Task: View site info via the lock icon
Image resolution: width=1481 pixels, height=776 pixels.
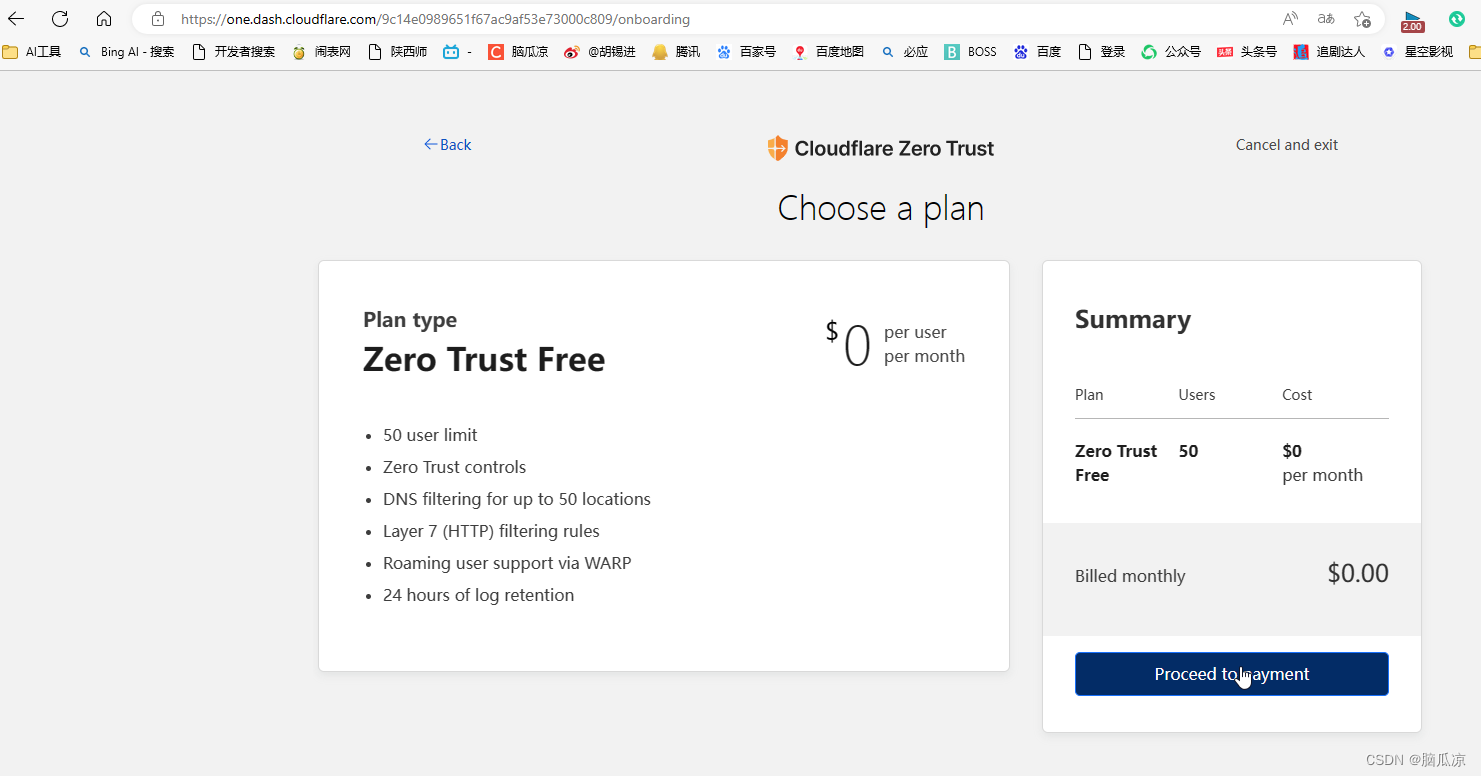Action: (157, 19)
